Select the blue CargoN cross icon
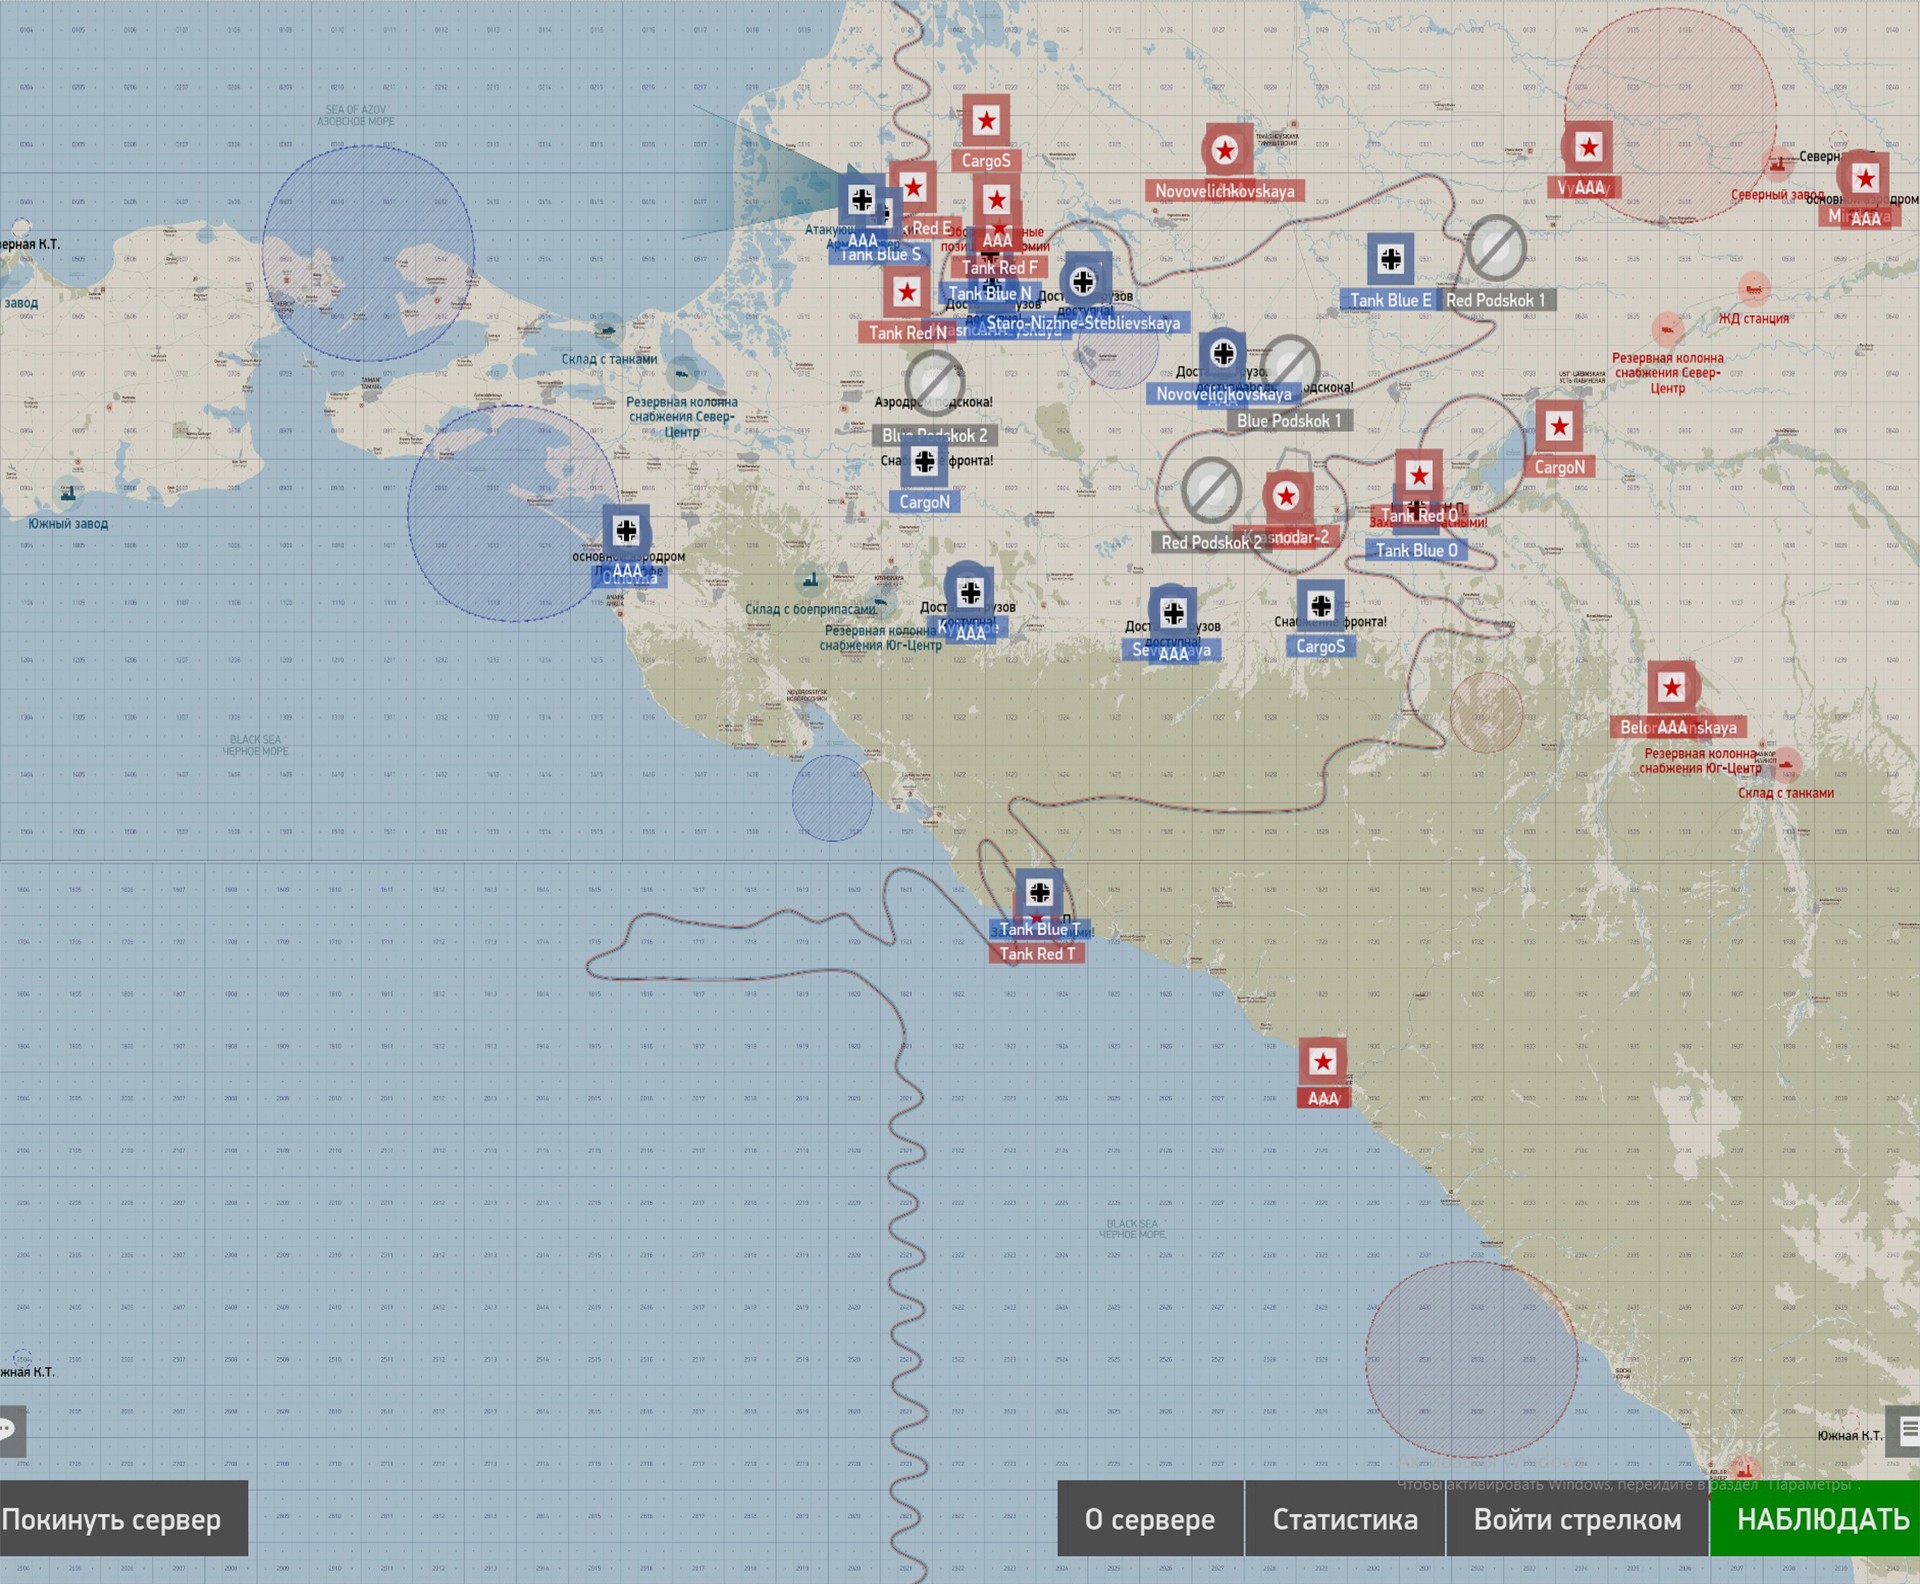1920x1584 pixels. pos(924,462)
